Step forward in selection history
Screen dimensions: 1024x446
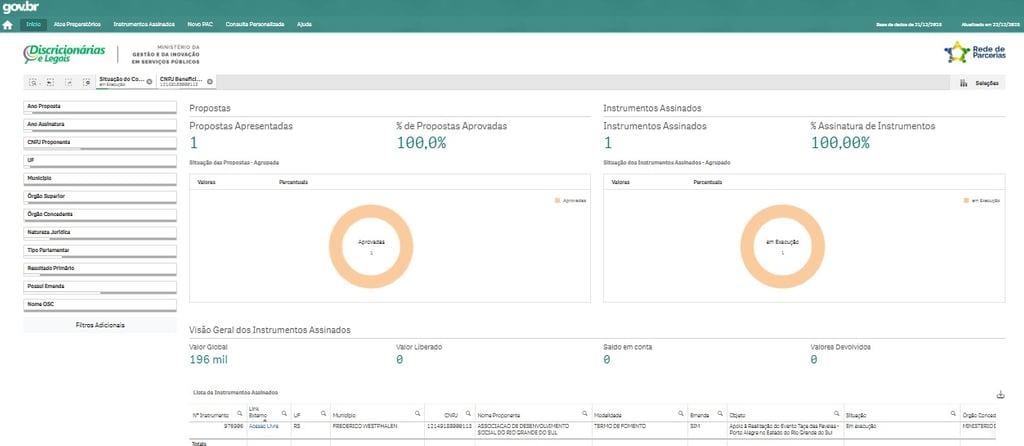coord(68,82)
